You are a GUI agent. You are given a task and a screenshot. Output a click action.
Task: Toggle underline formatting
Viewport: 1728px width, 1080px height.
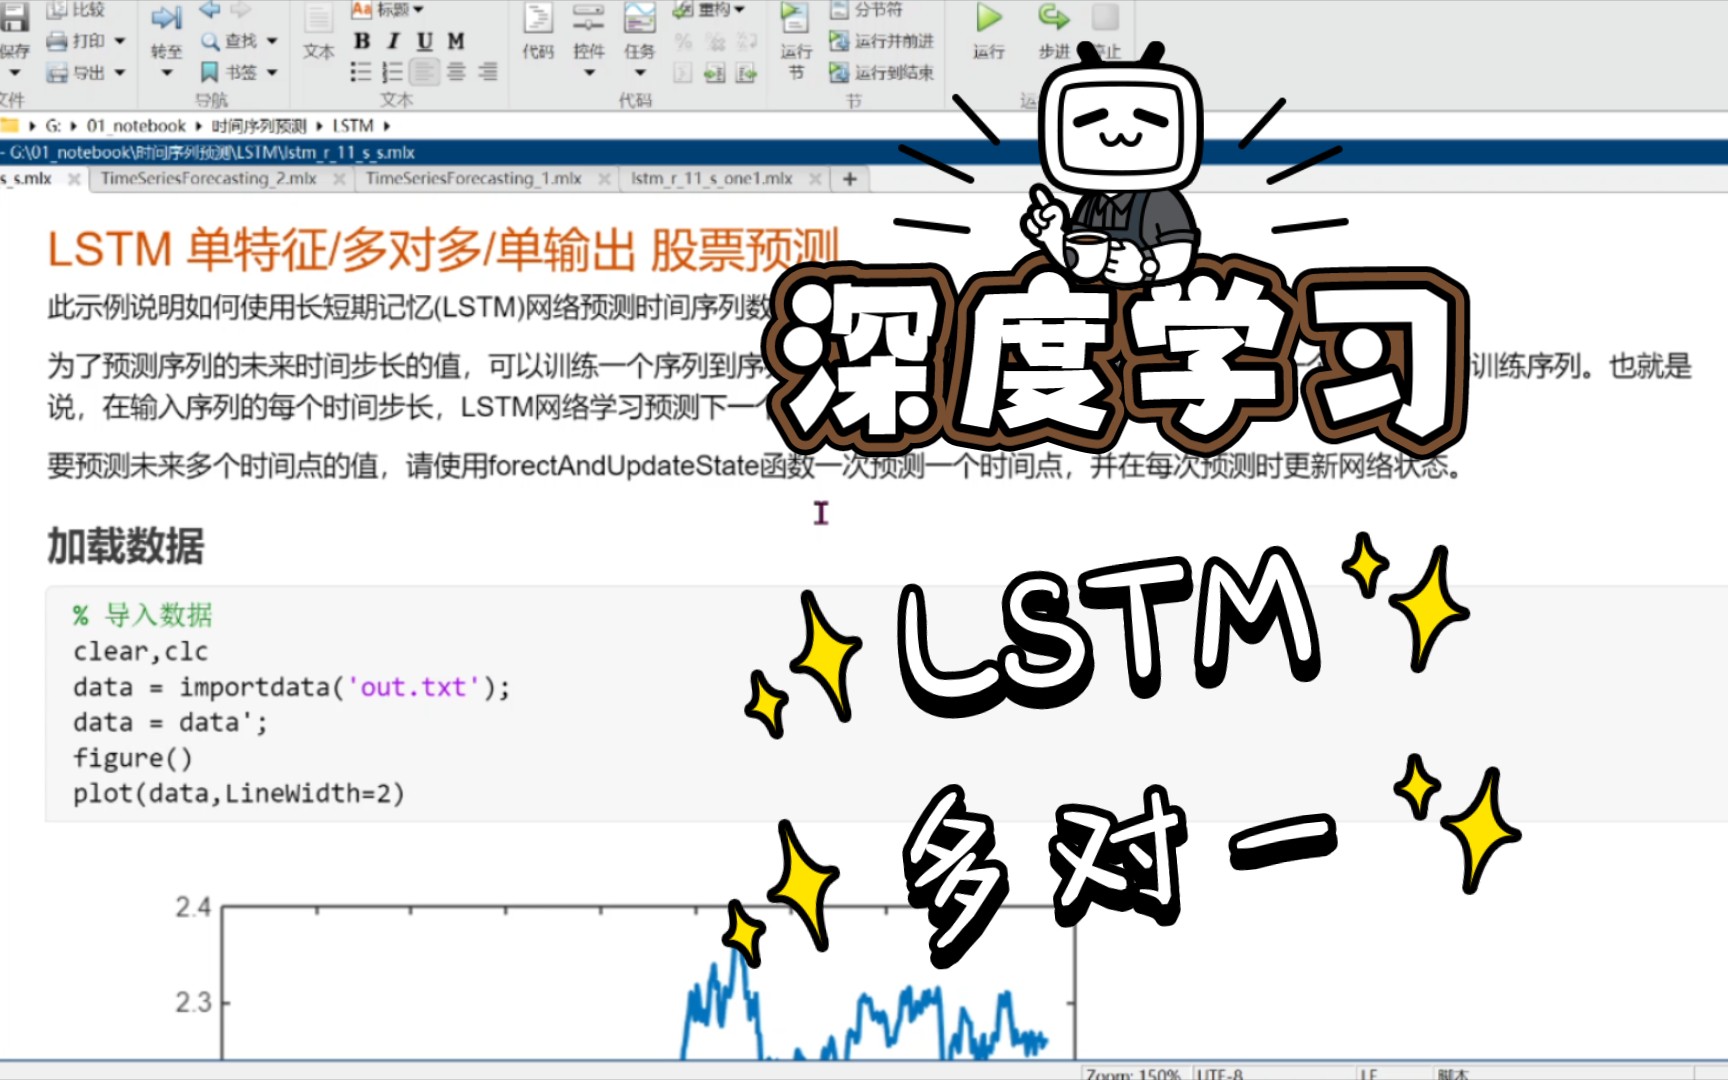coord(423,42)
